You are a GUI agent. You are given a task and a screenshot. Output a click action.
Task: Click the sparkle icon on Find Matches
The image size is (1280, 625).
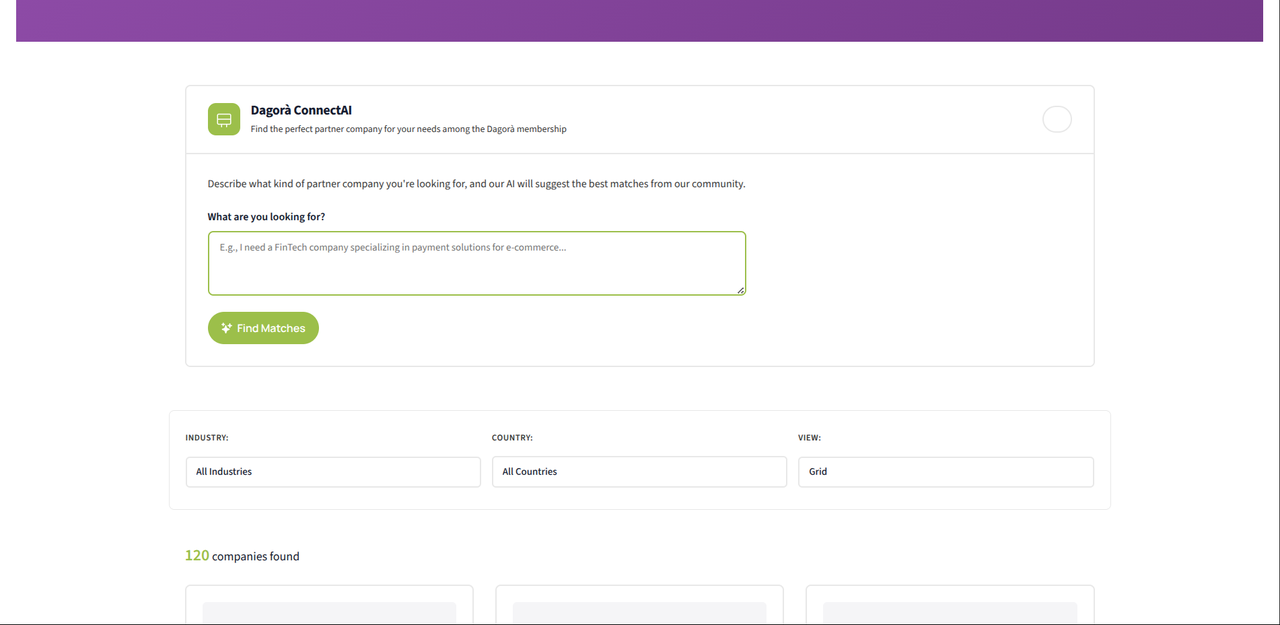pos(226,328)
